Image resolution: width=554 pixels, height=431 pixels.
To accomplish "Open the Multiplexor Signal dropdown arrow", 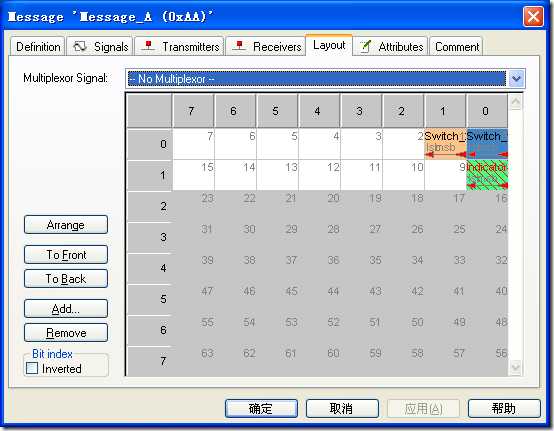I will tap(516, 78).
